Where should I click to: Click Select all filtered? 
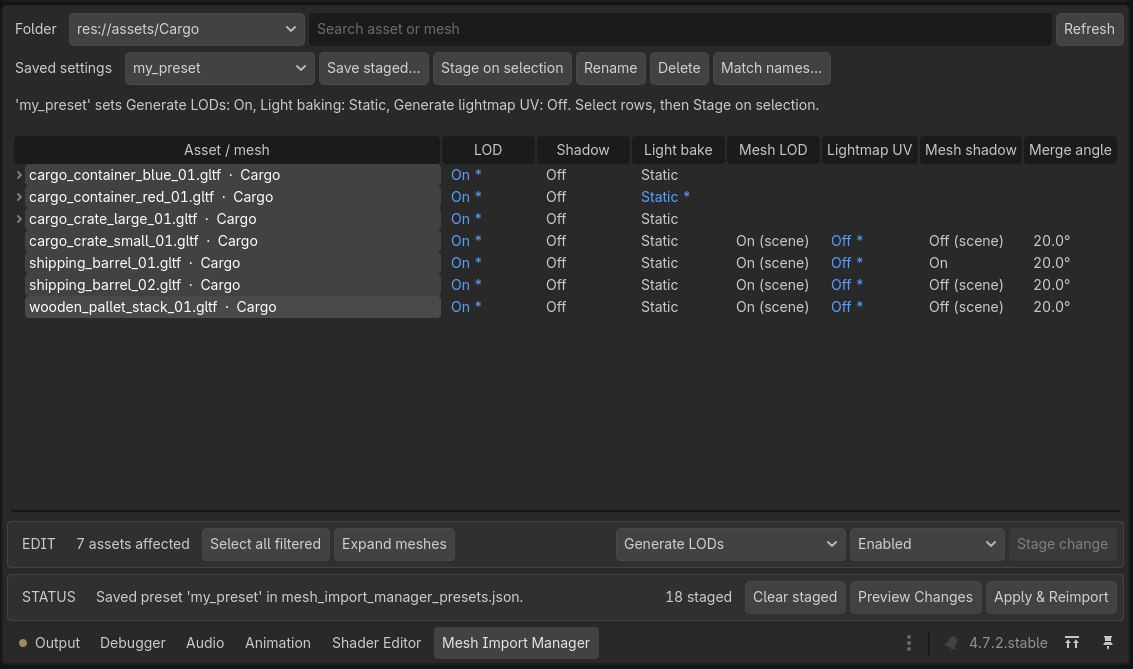pos(266,544)
